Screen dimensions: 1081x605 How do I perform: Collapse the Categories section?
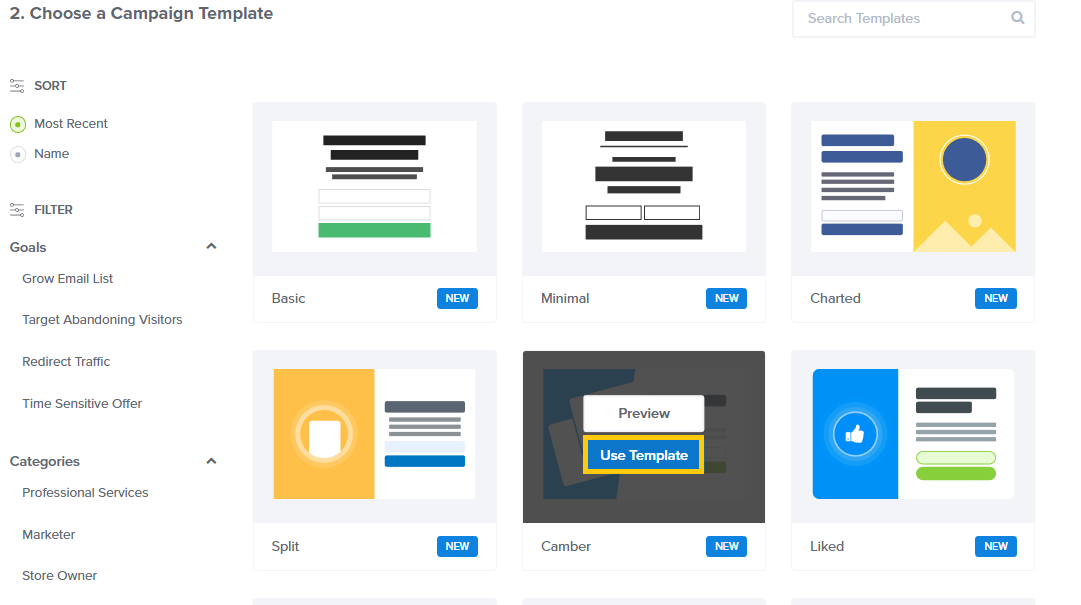point(211,461)
